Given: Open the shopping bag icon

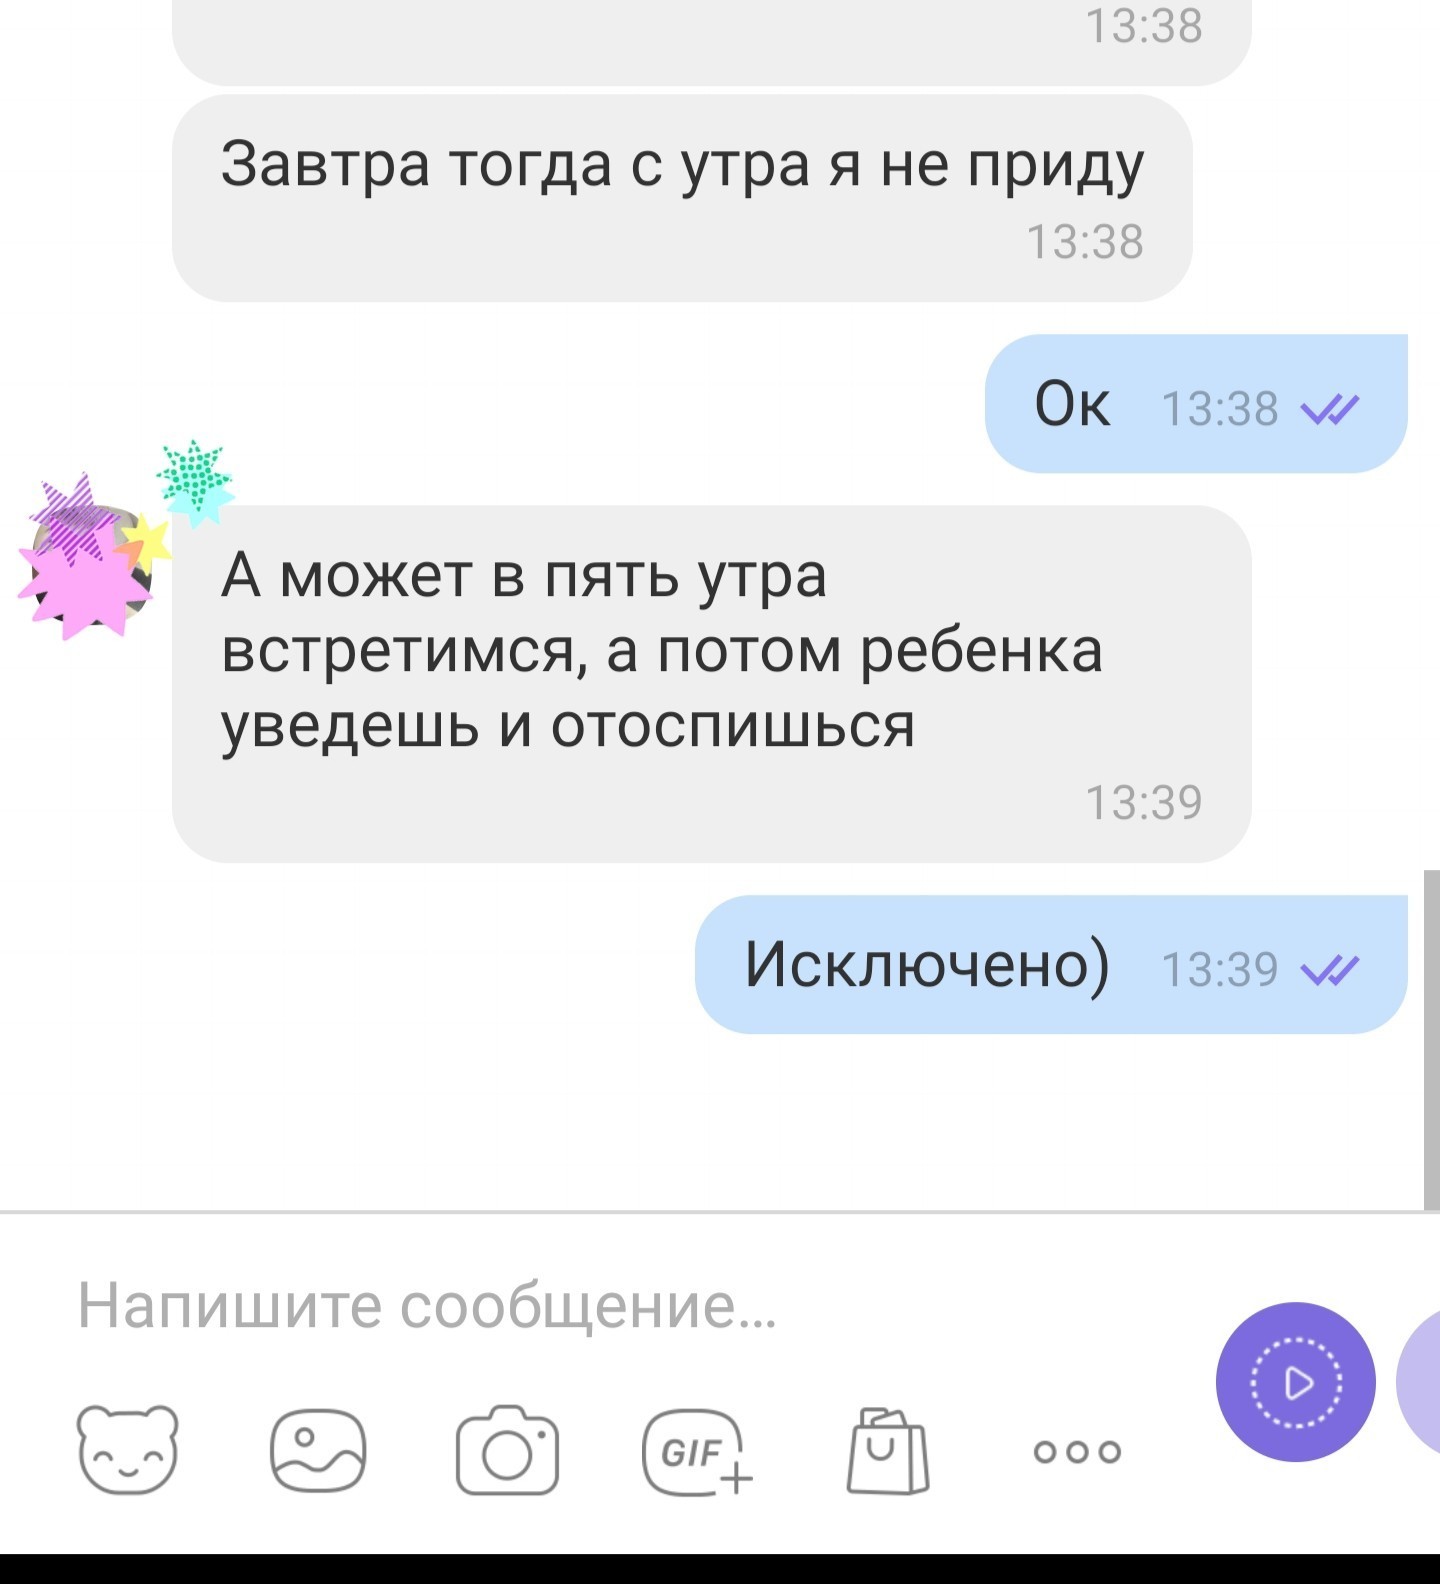Looking at the screenshot, I should point(887,1450).
